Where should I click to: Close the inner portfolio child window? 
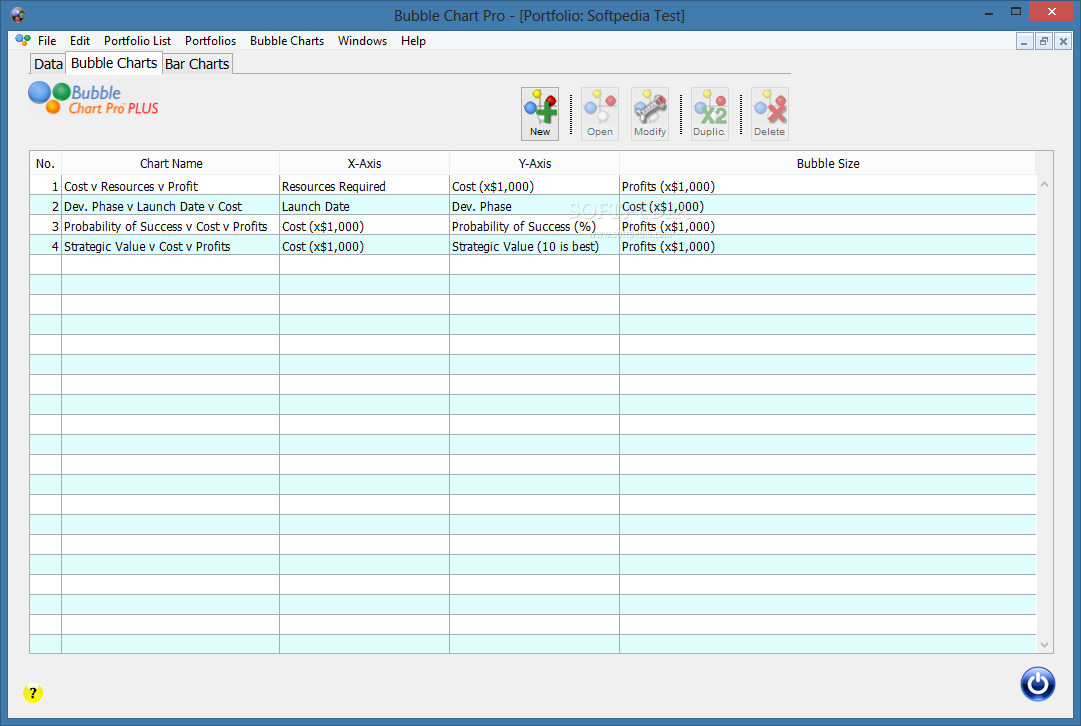coord(1063,41)
